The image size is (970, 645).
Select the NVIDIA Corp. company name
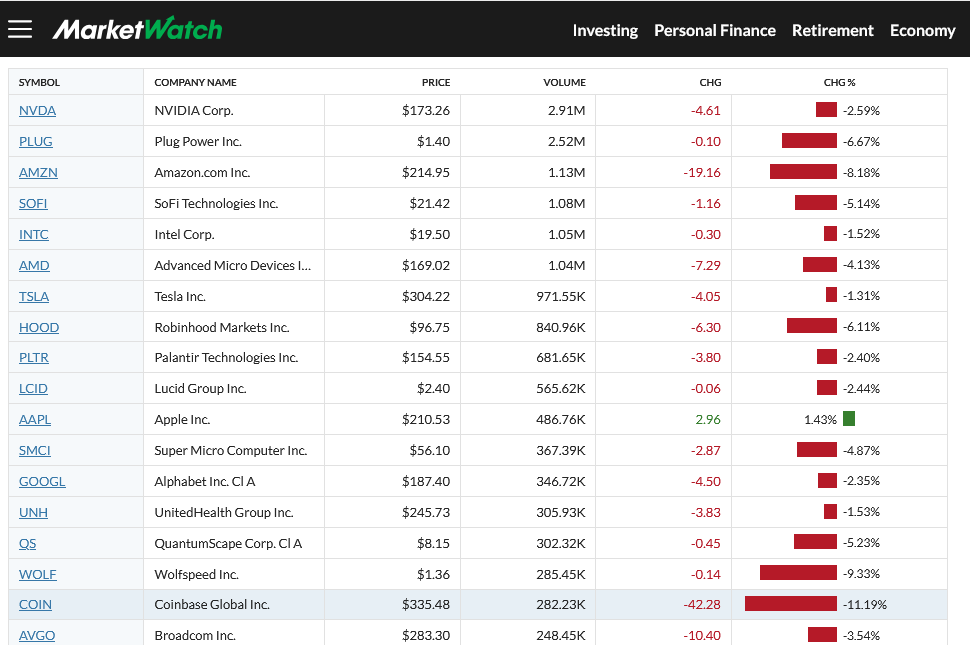coord(194,111)
